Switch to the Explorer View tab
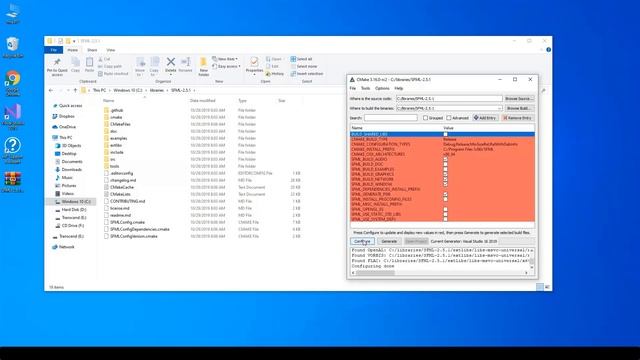This screenshot has height=360, width=640. point(111,50)
